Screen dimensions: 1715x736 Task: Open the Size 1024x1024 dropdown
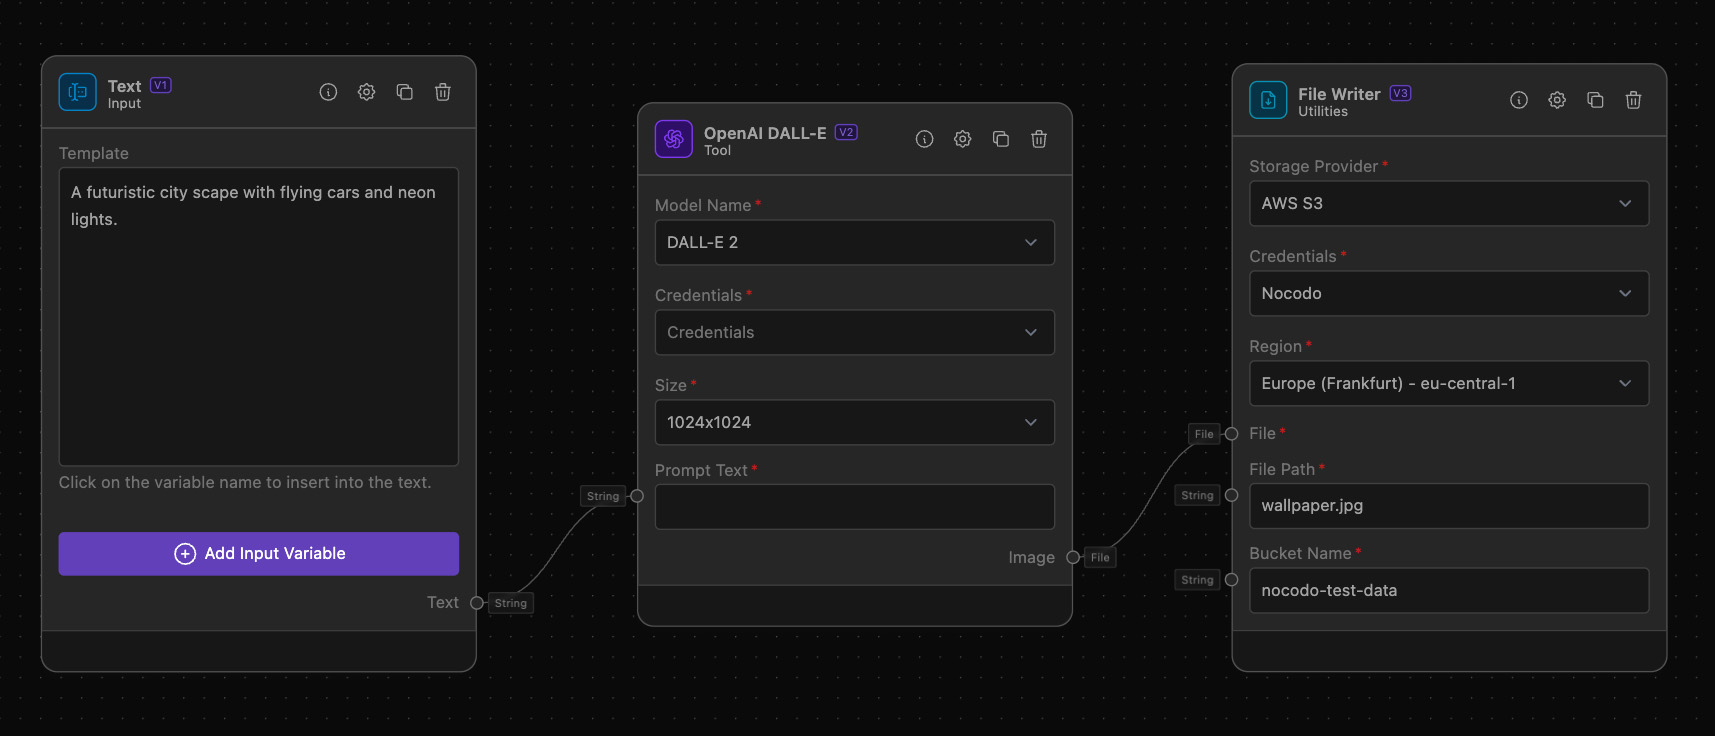coord(854,422)
